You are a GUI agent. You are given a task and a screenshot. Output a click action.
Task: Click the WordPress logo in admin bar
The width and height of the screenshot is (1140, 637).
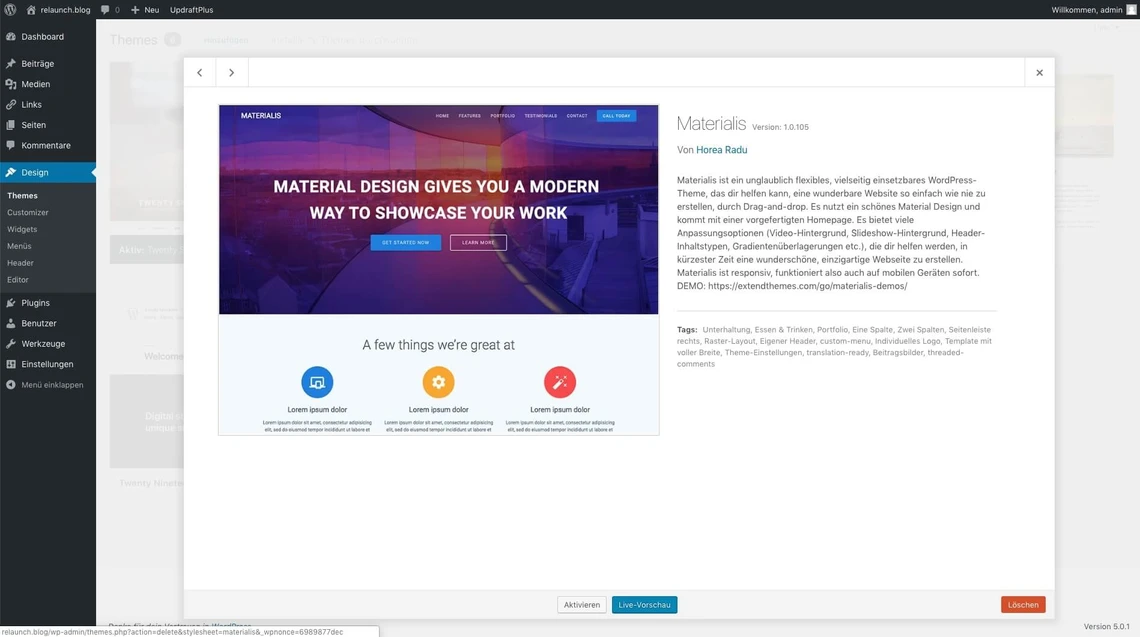(x=10, y=10)
